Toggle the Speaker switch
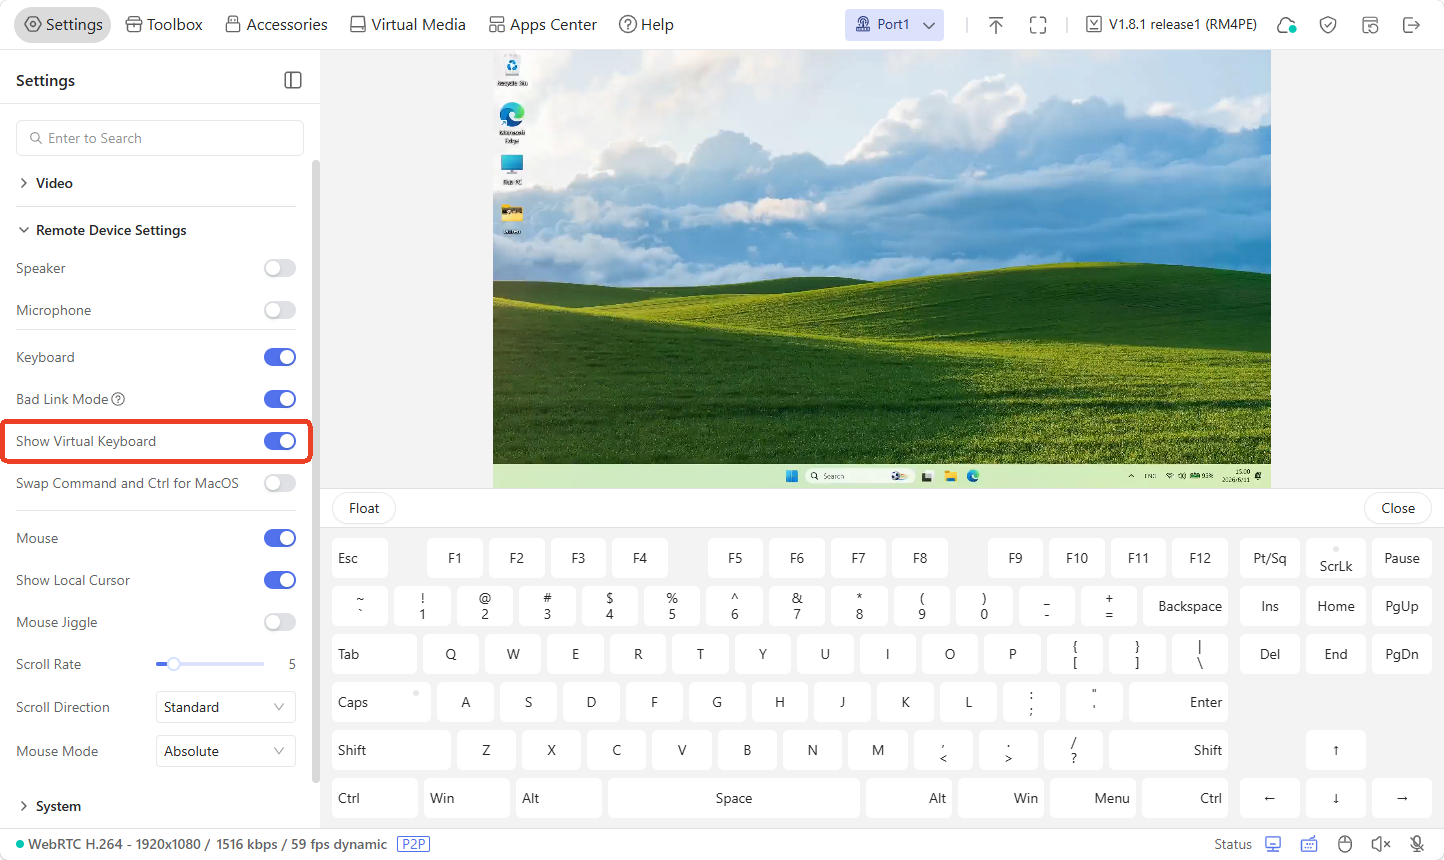Viewport: 1444px width, 860px height. [x=280, y=268]
